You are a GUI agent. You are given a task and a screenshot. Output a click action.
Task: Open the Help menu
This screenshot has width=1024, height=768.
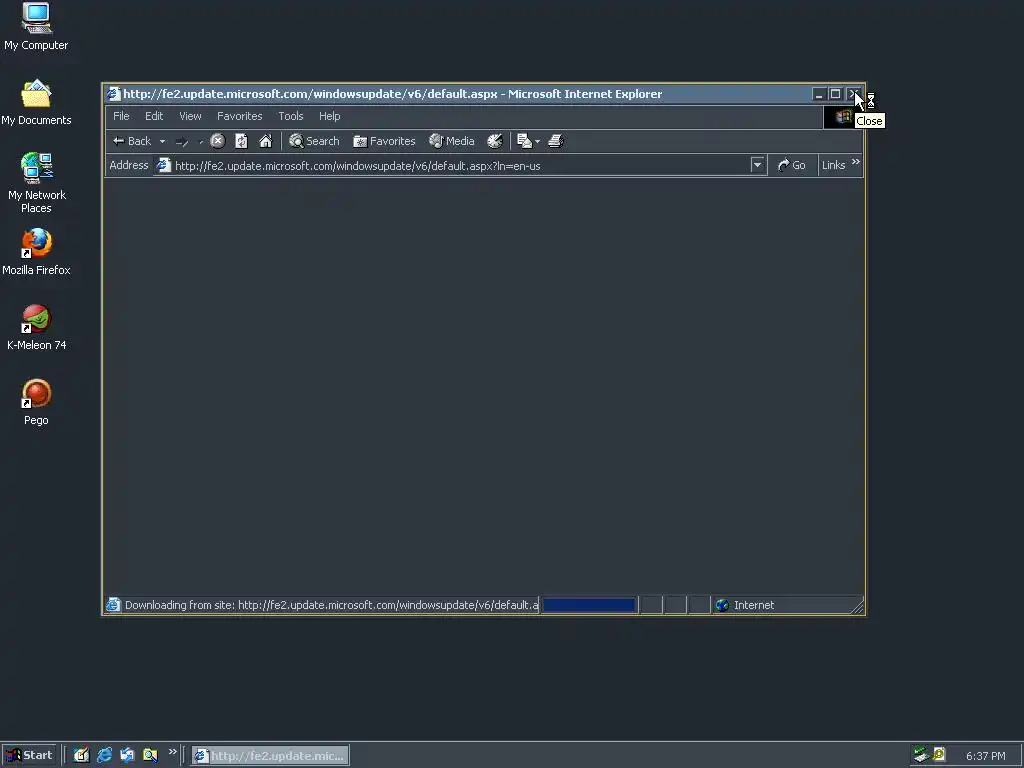329,116
